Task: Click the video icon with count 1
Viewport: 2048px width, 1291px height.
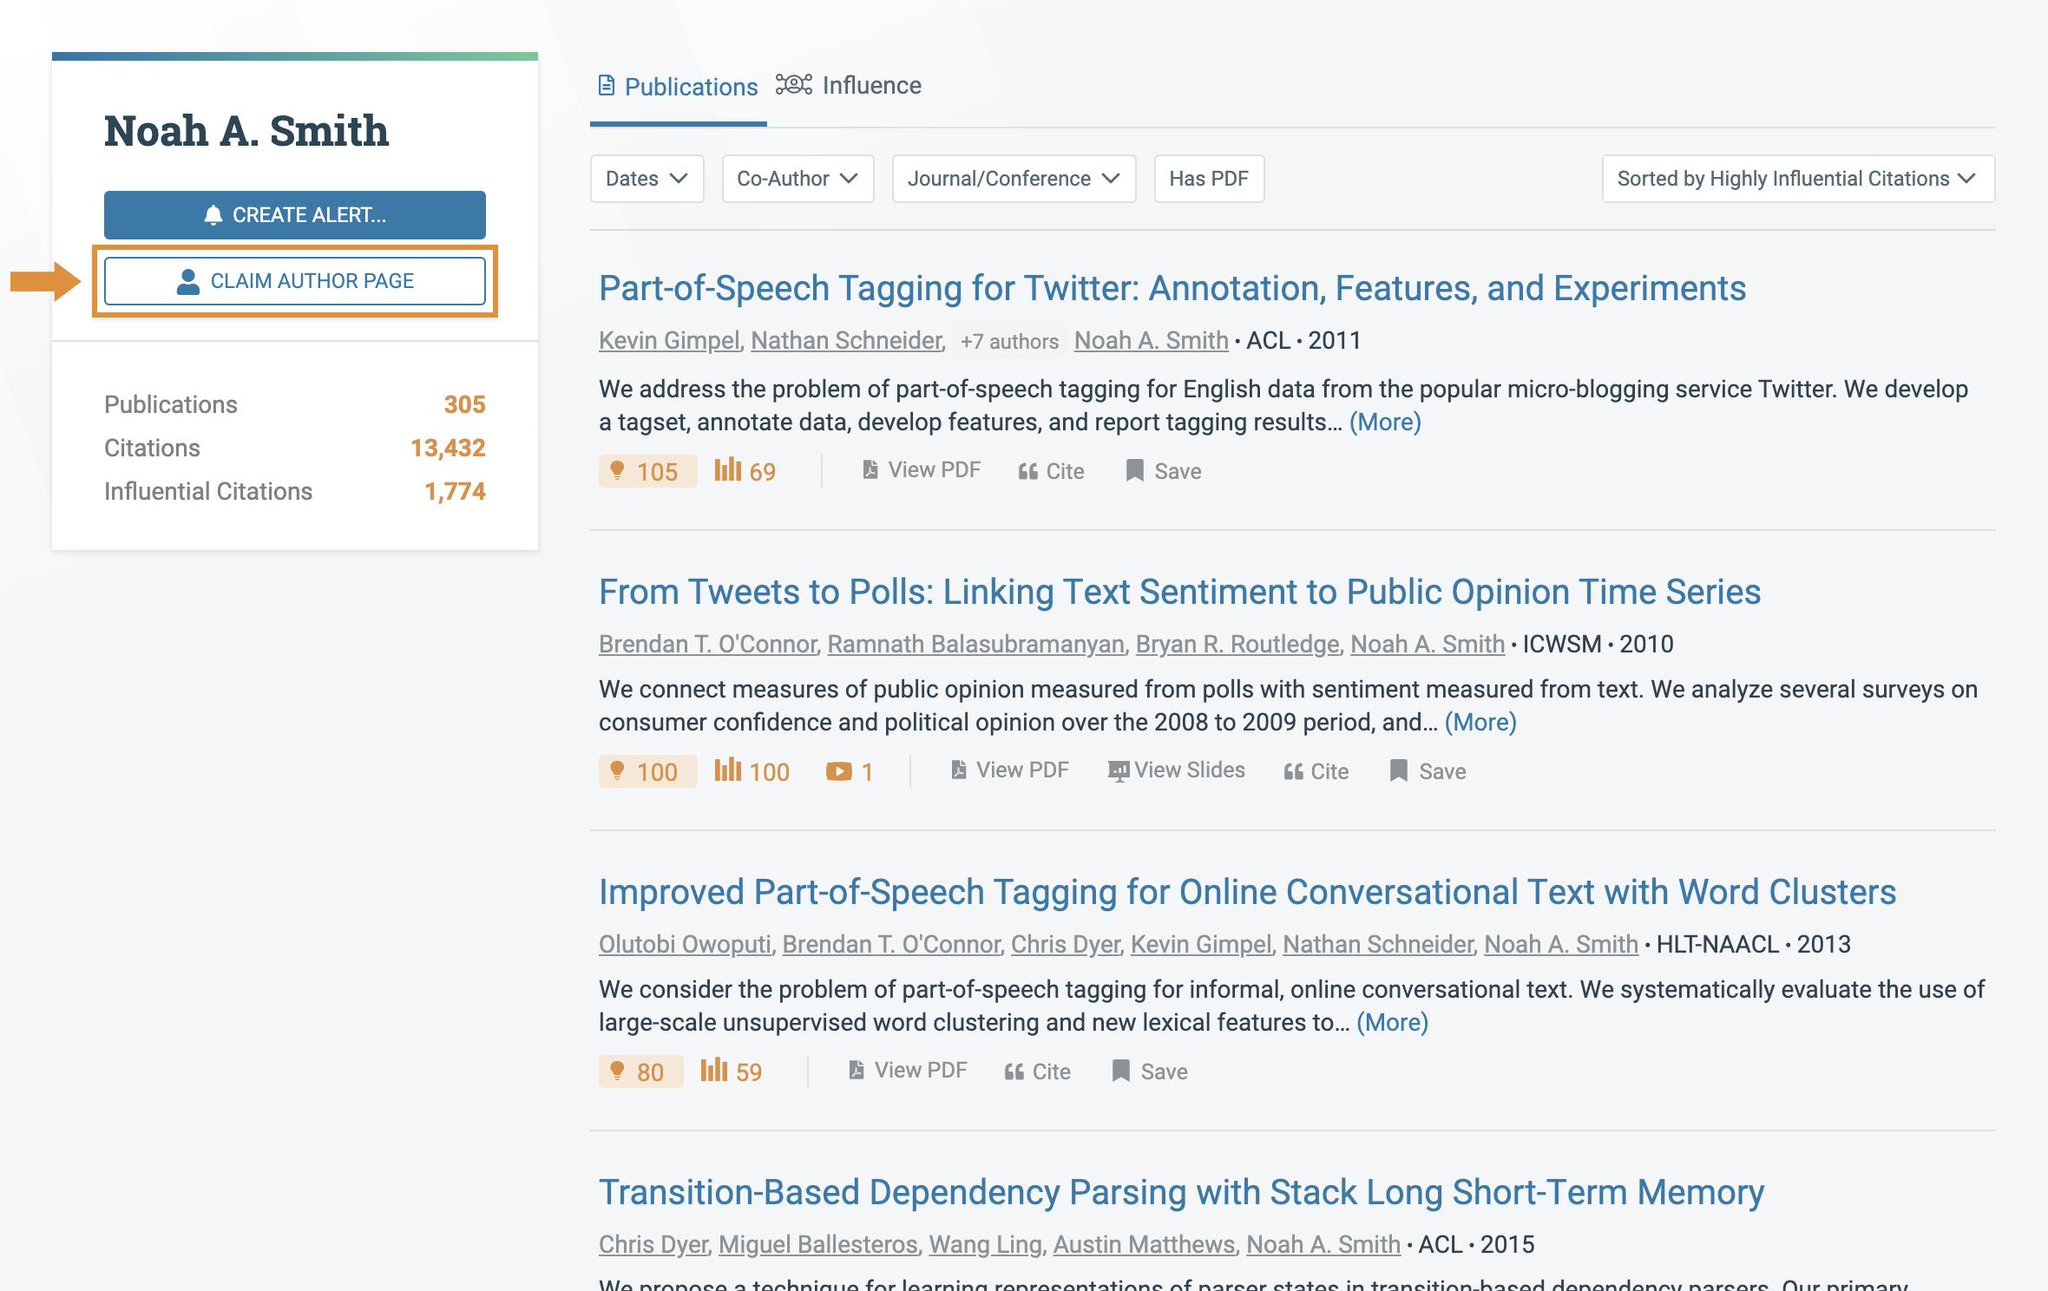Action: pyautogui.click(x=839, y=771)
